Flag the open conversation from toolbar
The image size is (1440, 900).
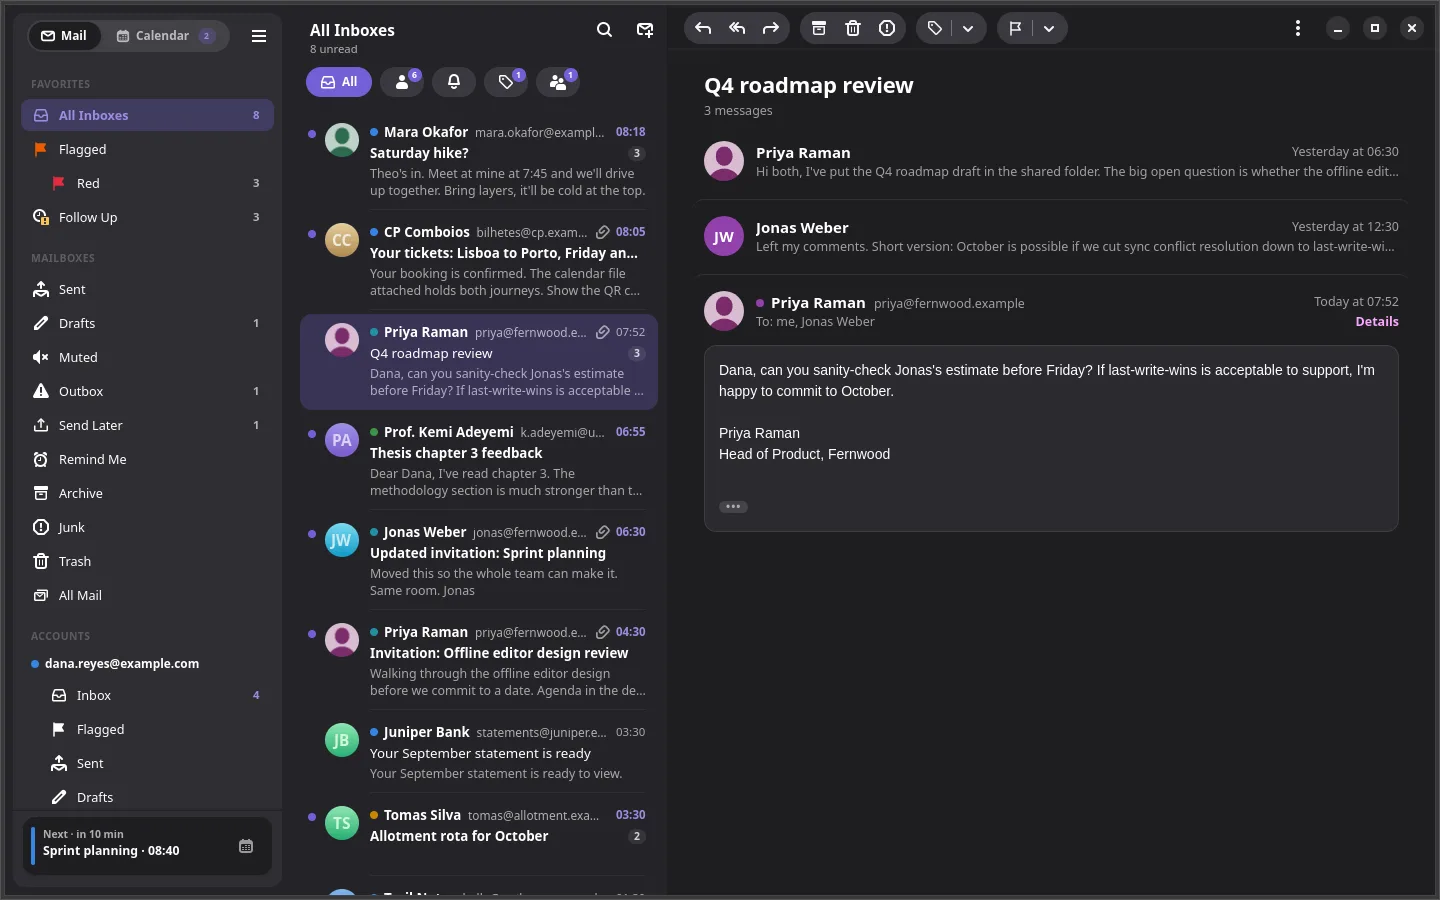1015,28
